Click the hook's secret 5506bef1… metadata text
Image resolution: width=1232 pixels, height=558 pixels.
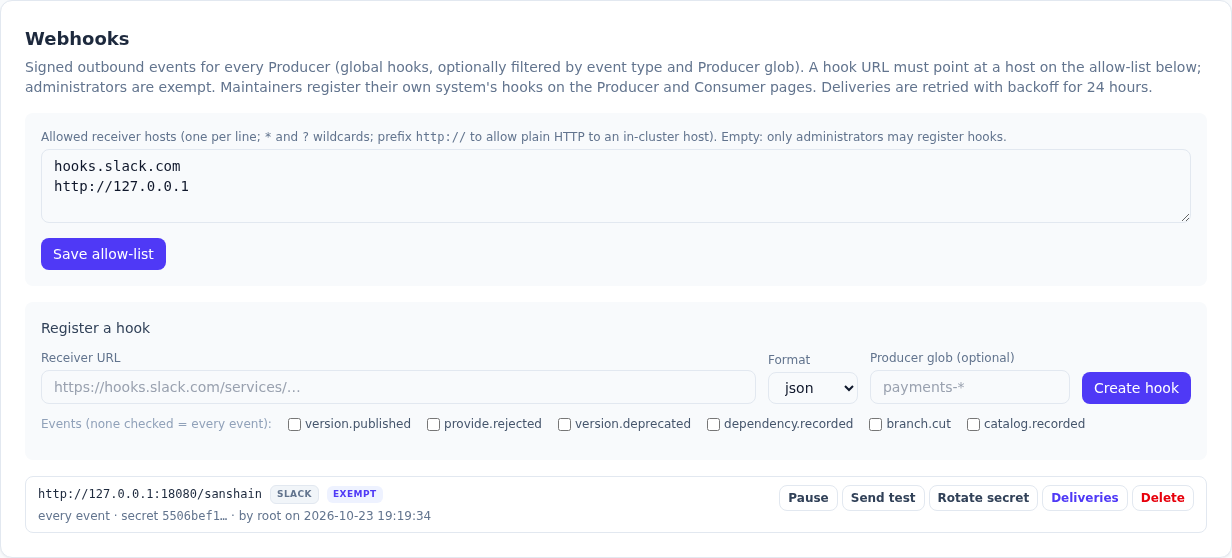(174, 516)
